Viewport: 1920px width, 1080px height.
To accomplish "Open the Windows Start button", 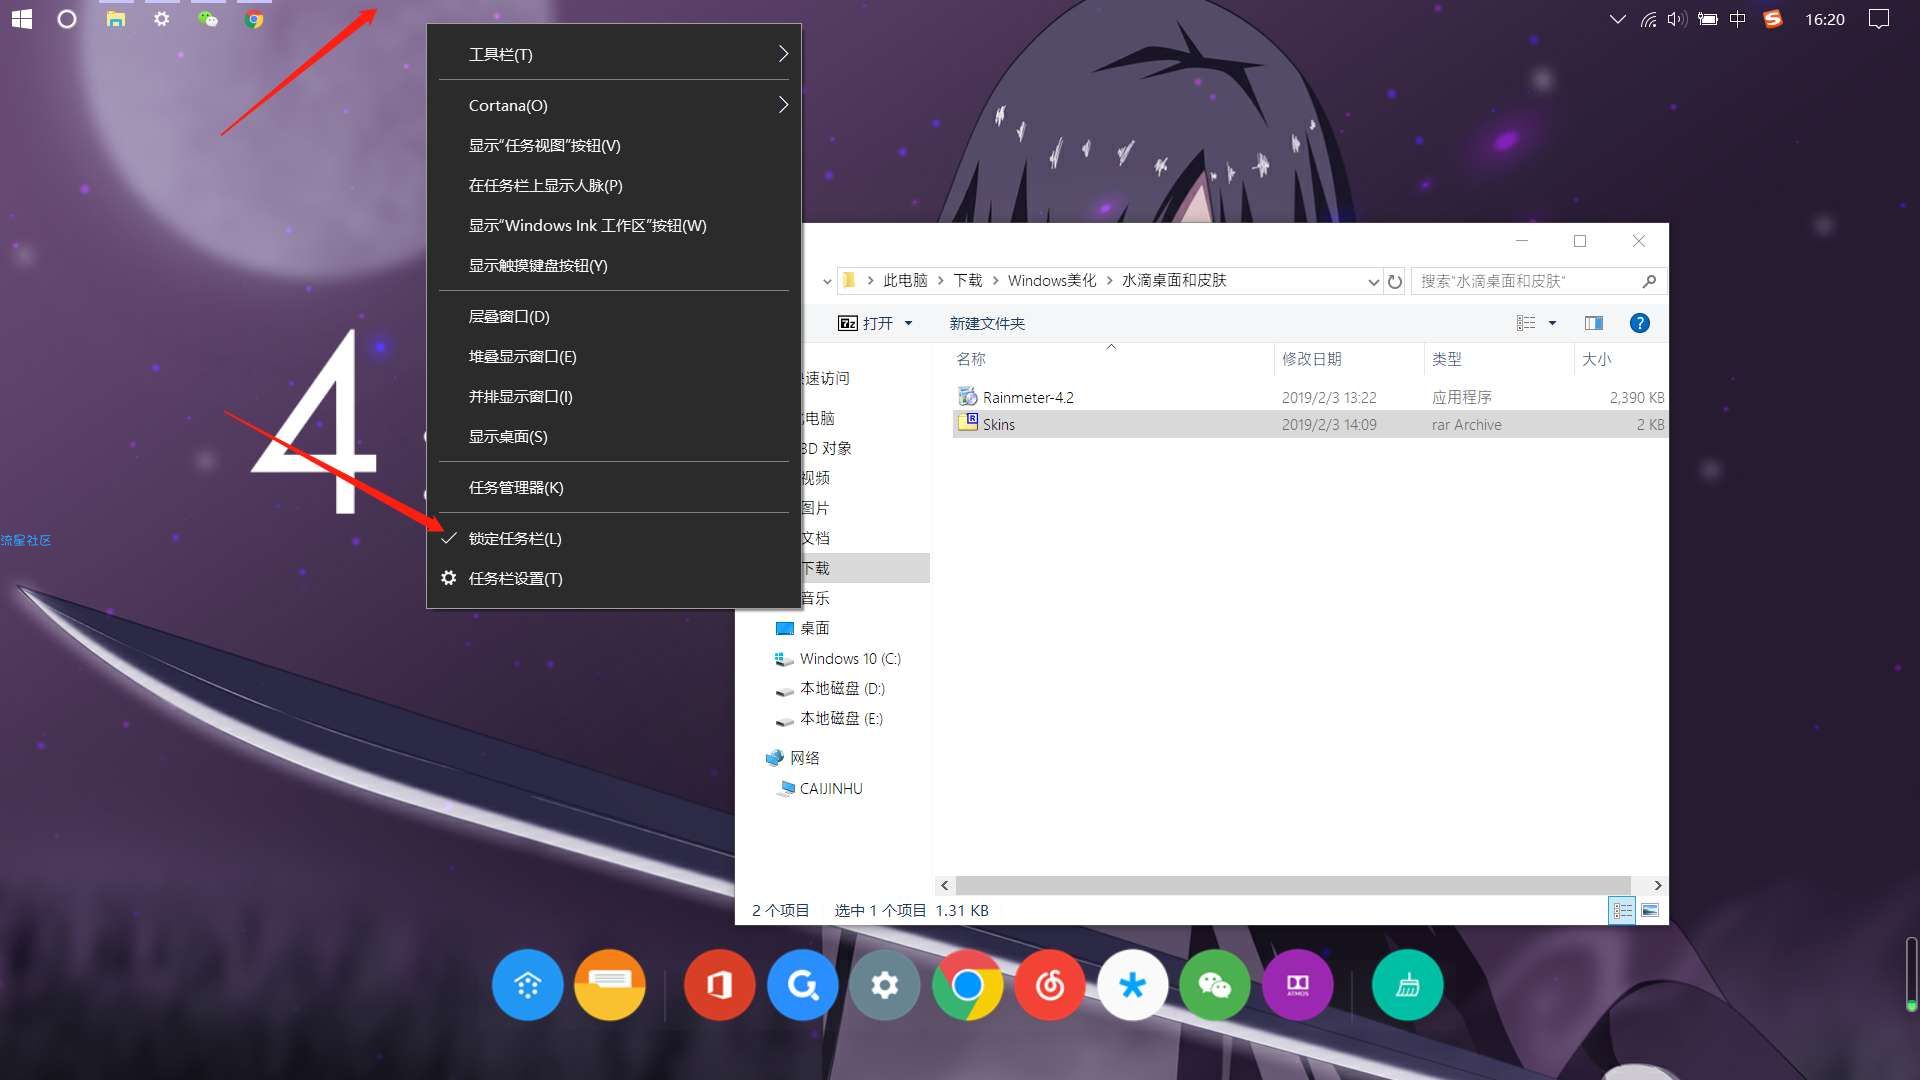I will (x=22, y=19).
